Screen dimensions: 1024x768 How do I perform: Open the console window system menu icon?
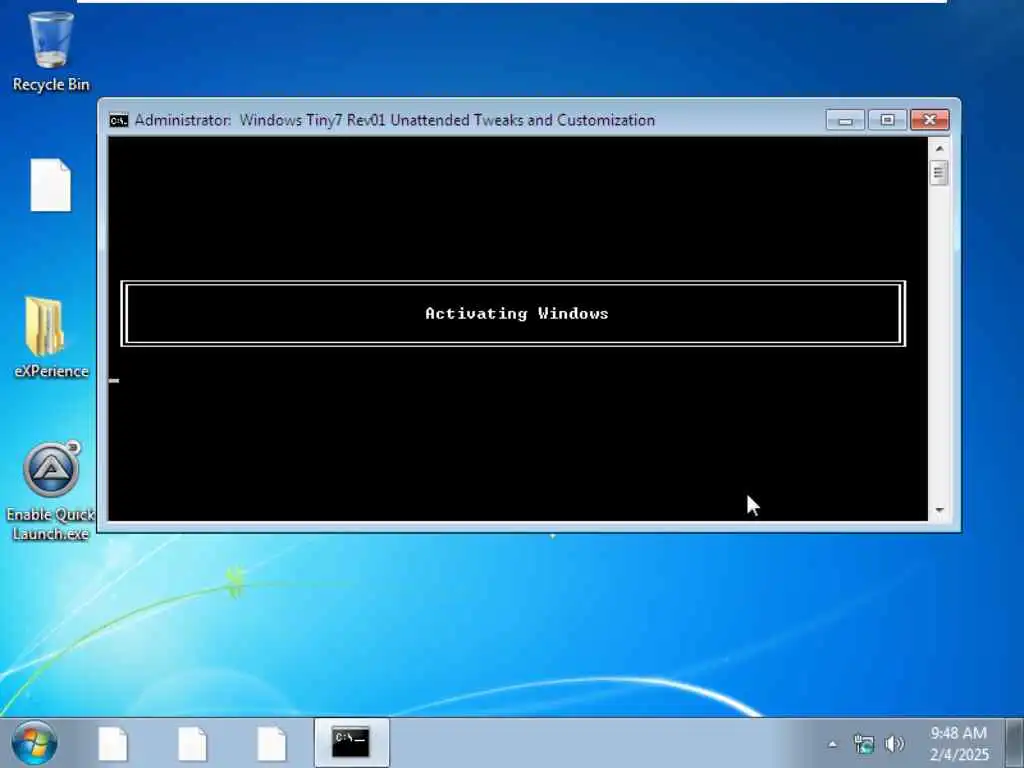119,120
